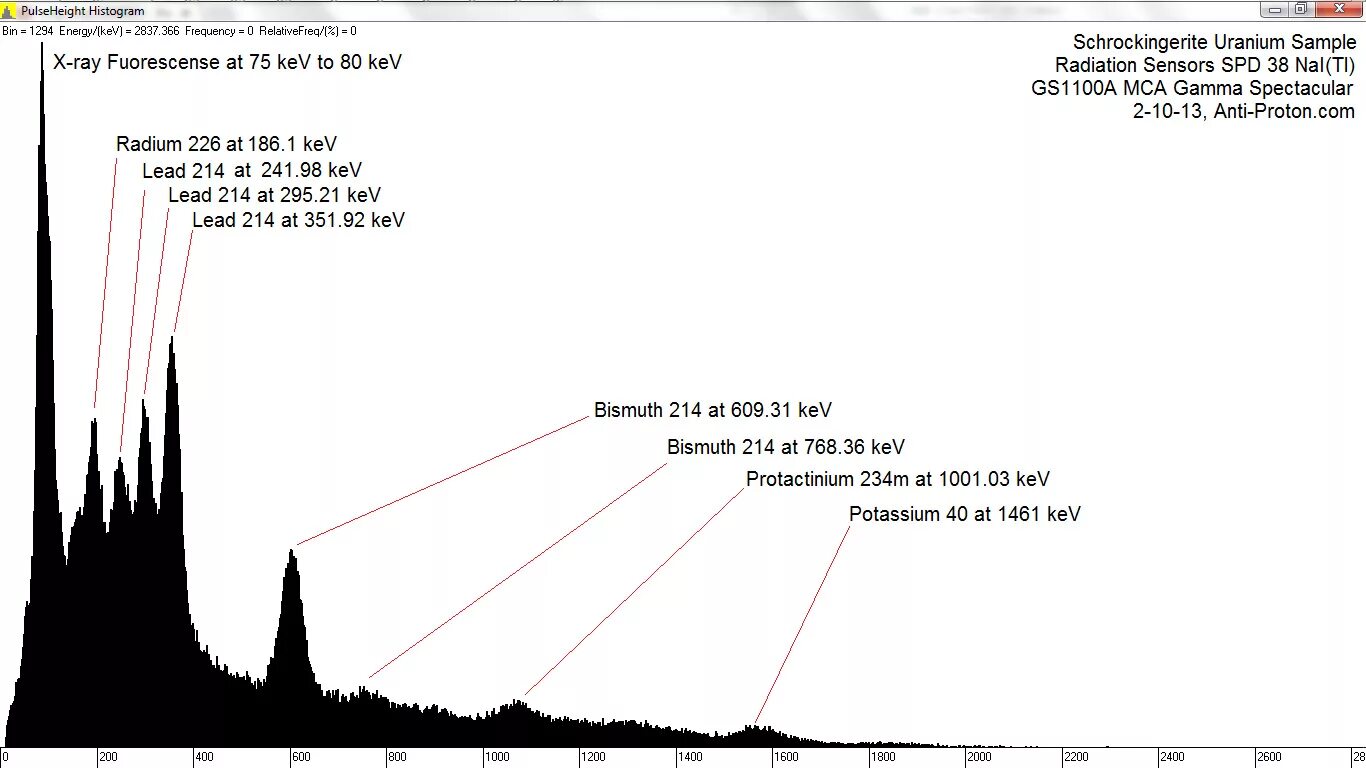
Task: Click the 2400 tick on energy axis
Action: [1174, 757]
